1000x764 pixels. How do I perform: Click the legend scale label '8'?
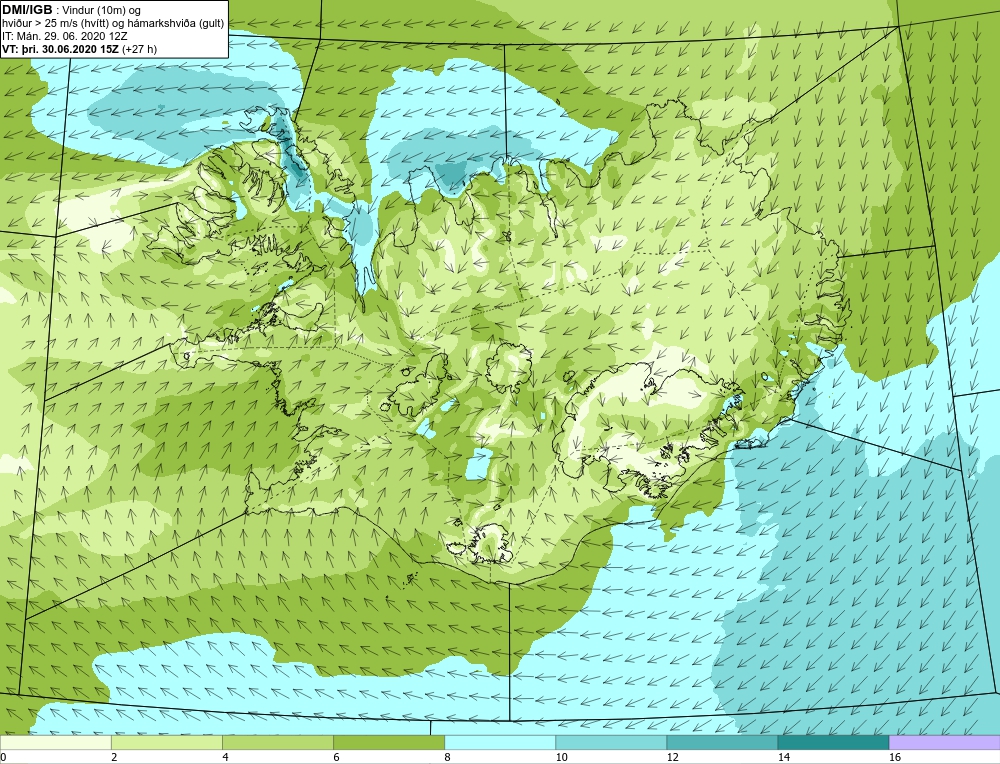(447, 757)
